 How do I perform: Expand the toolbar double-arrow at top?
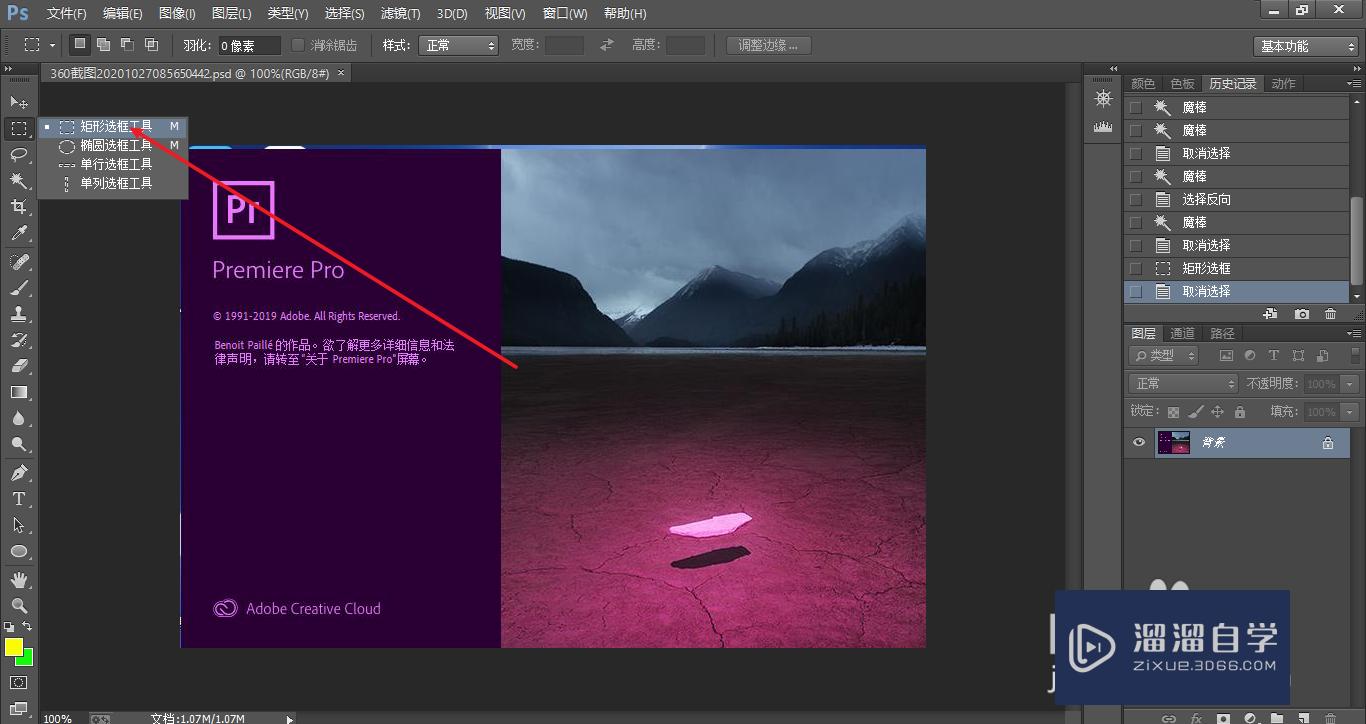tap(8, 69)
